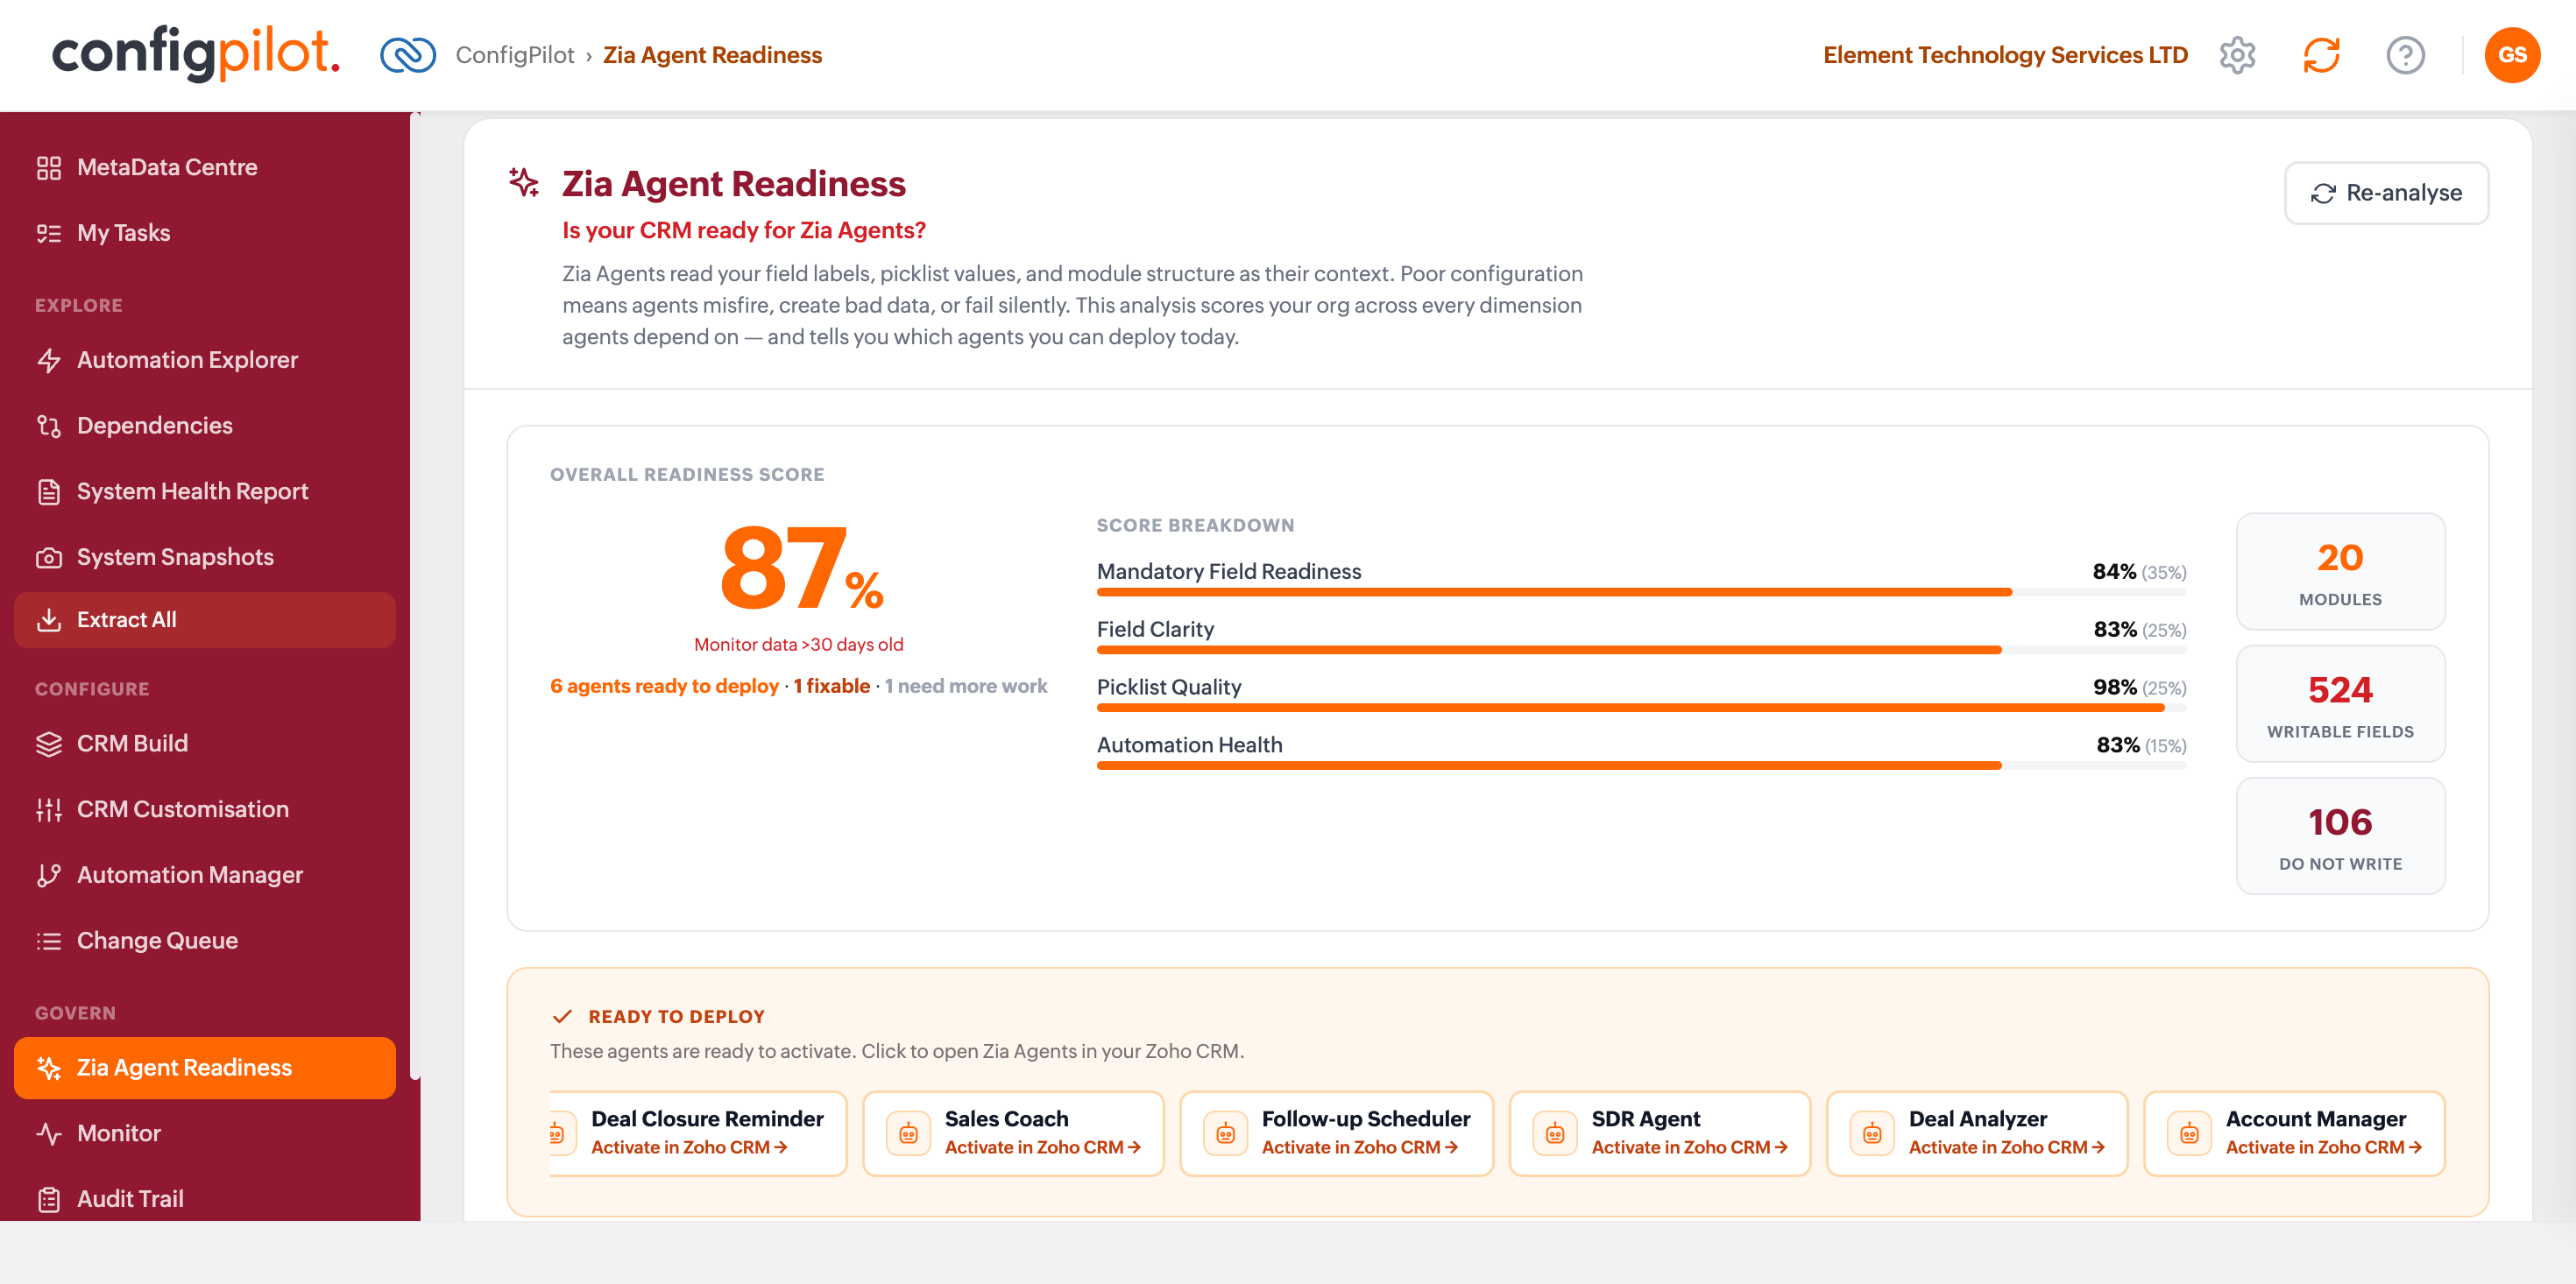
Task: Click the MetaData Centre grid icon
Action: point(48,167)
